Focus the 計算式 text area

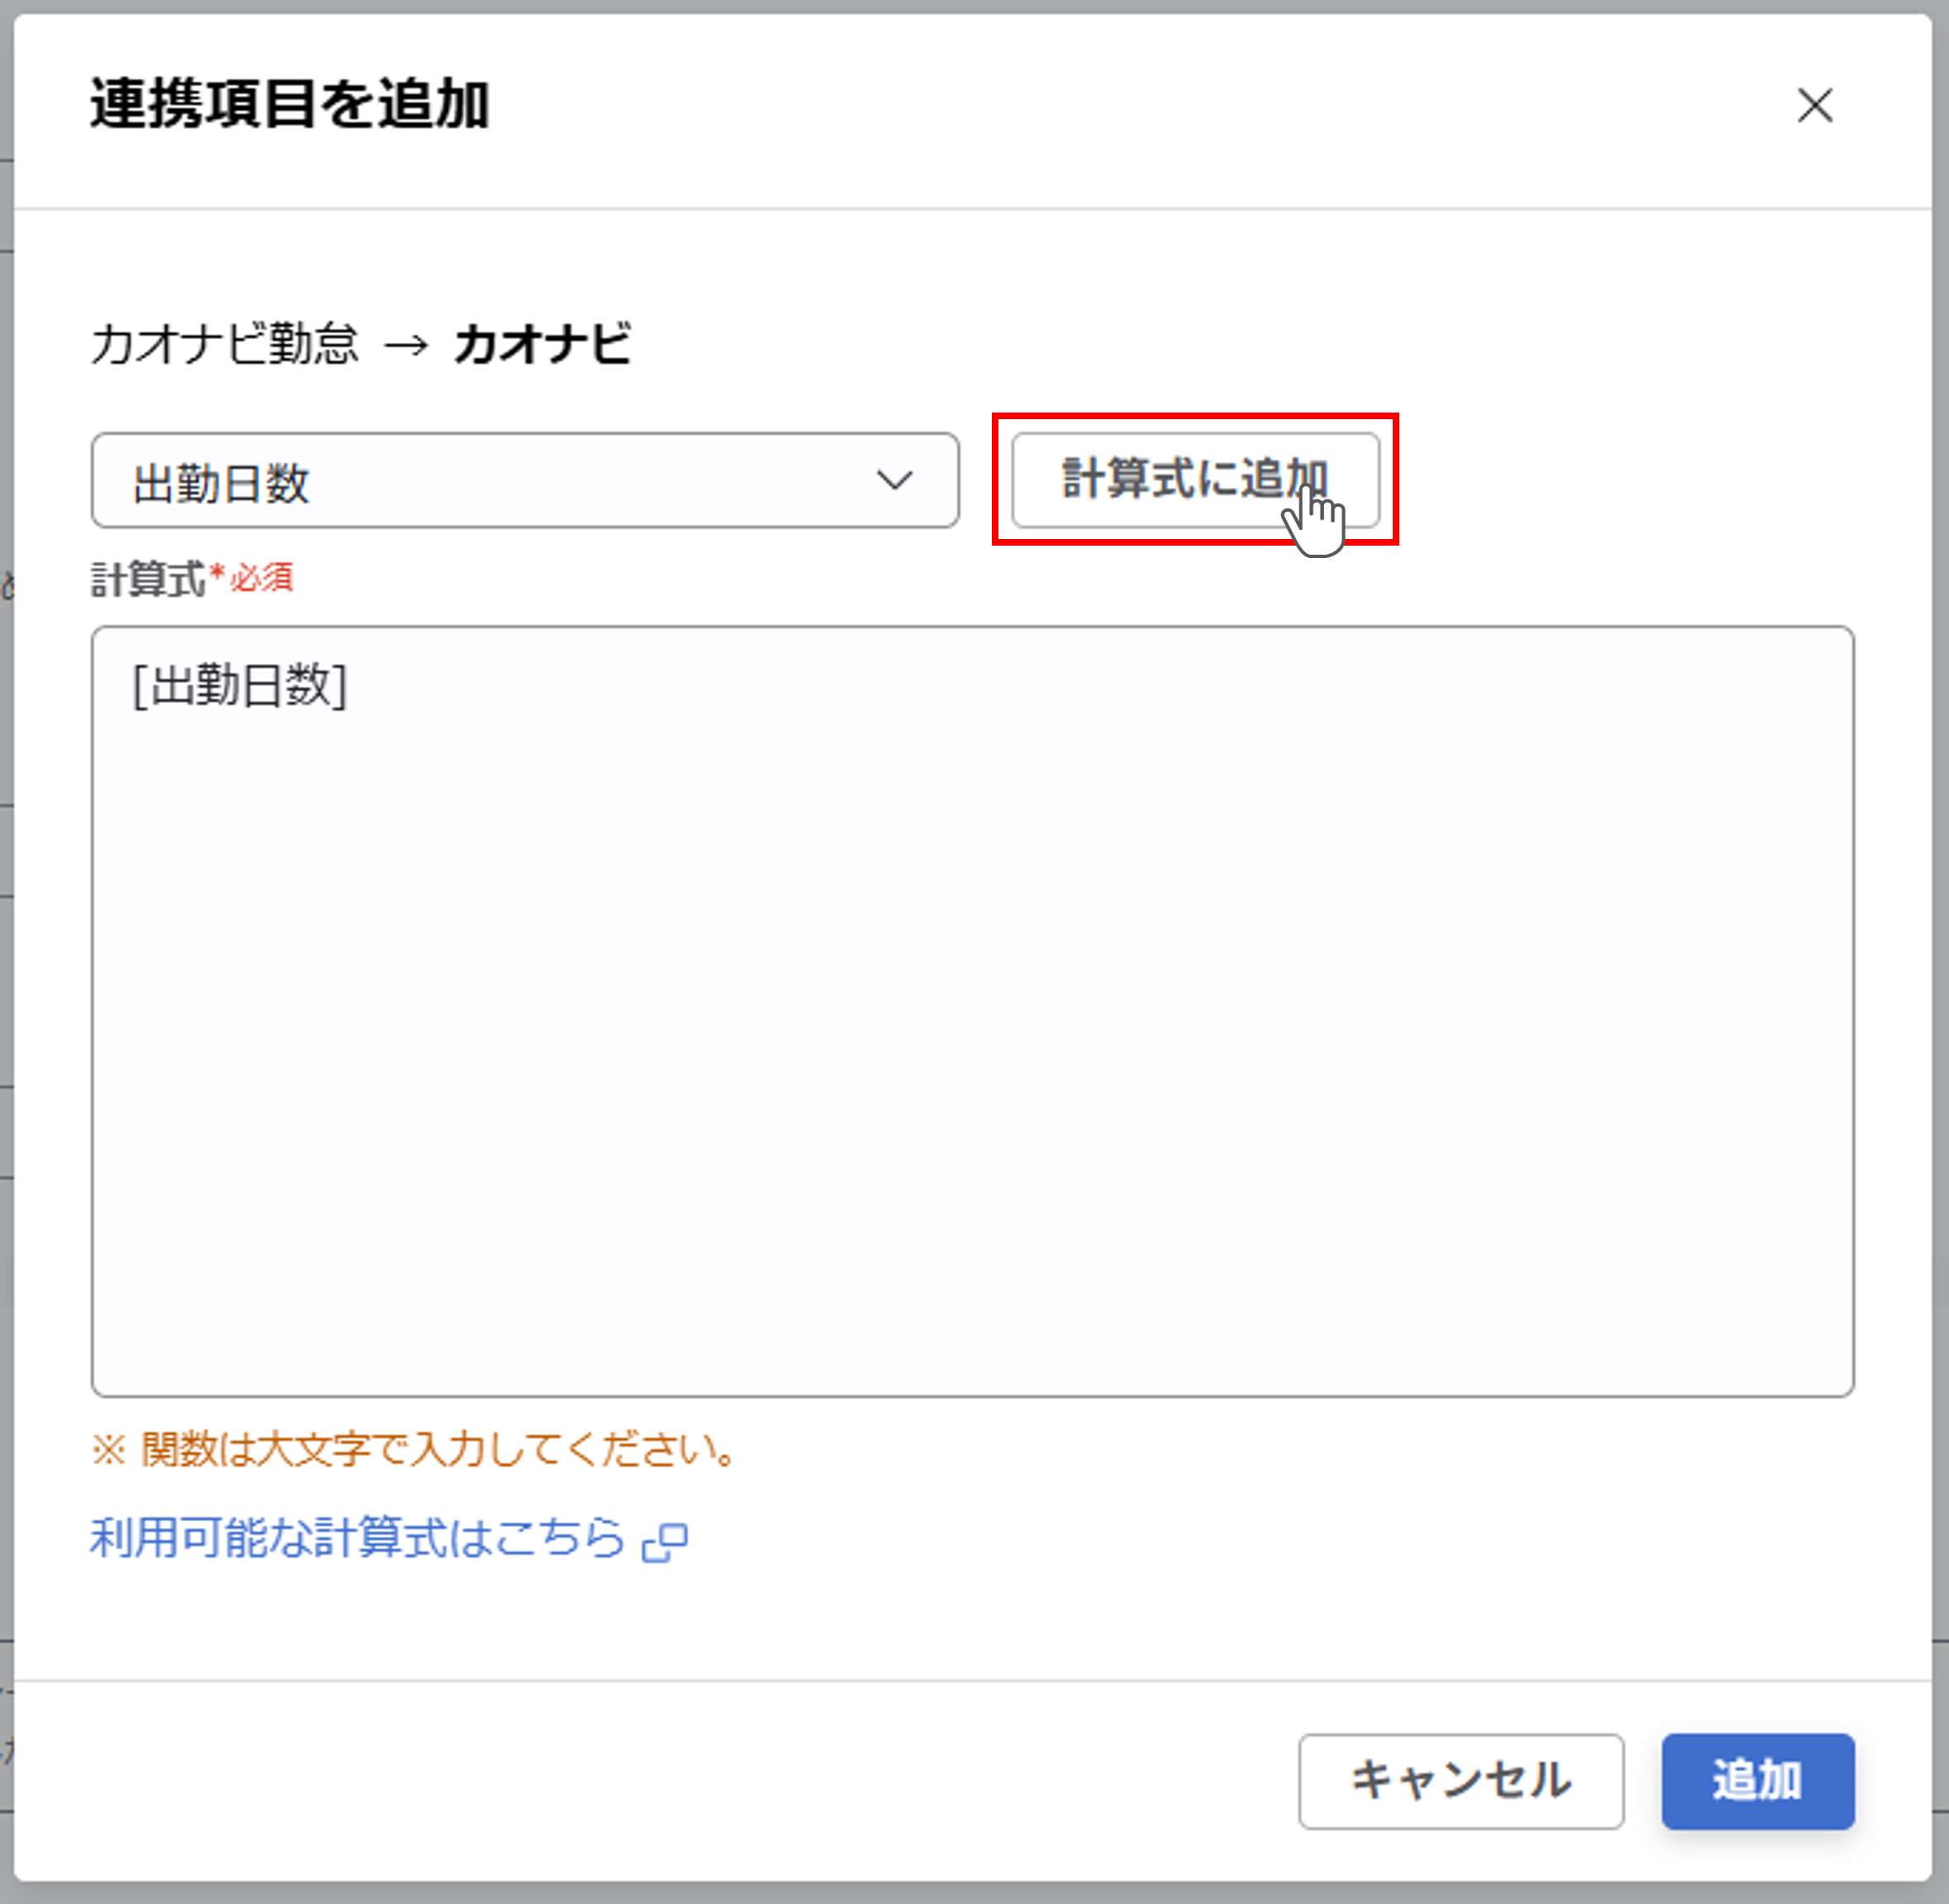(972, 1011)
